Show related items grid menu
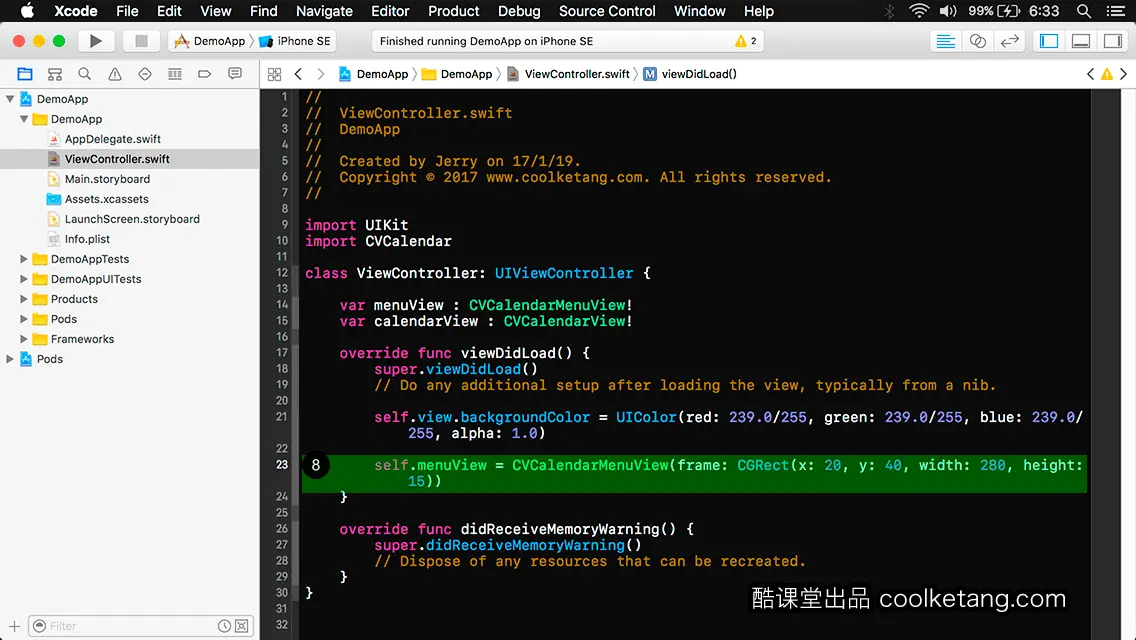Image resolution: width=1136 pixels, height=640 pixels. pyautogui.click(x=275, y=74)
